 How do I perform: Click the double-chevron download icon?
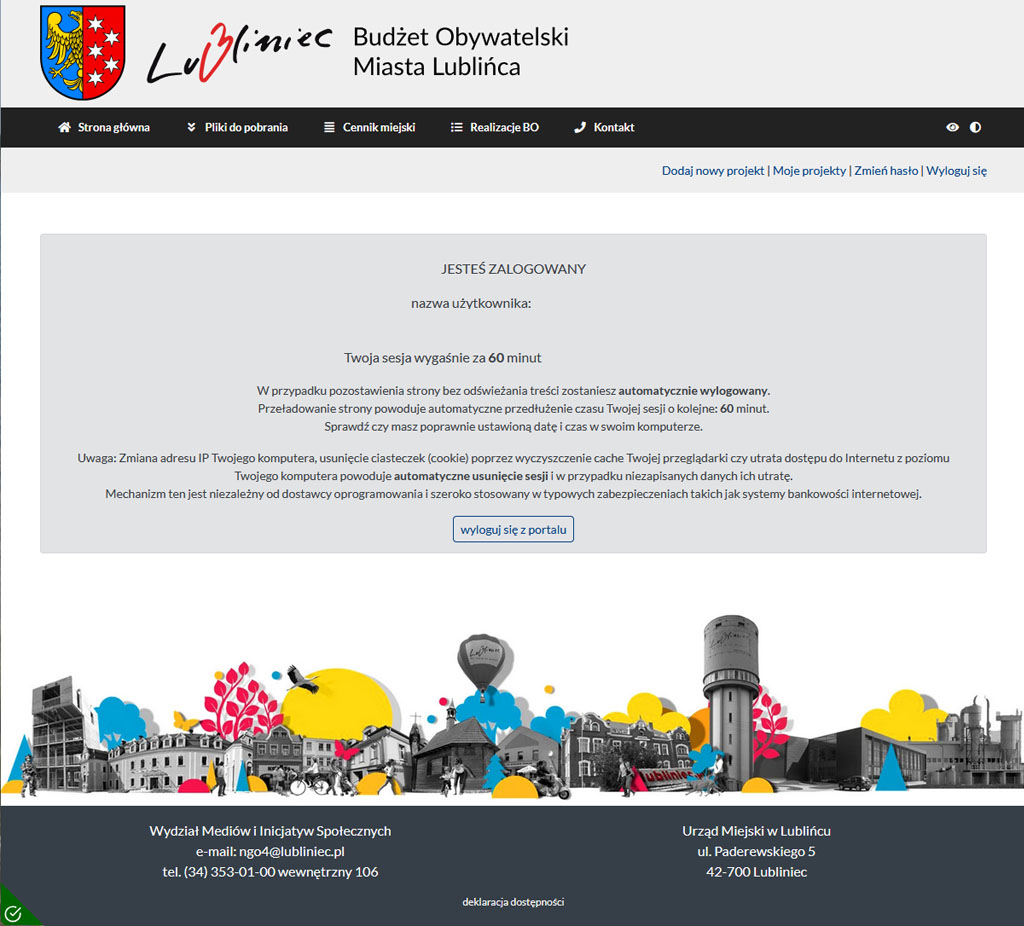point(191,128)
